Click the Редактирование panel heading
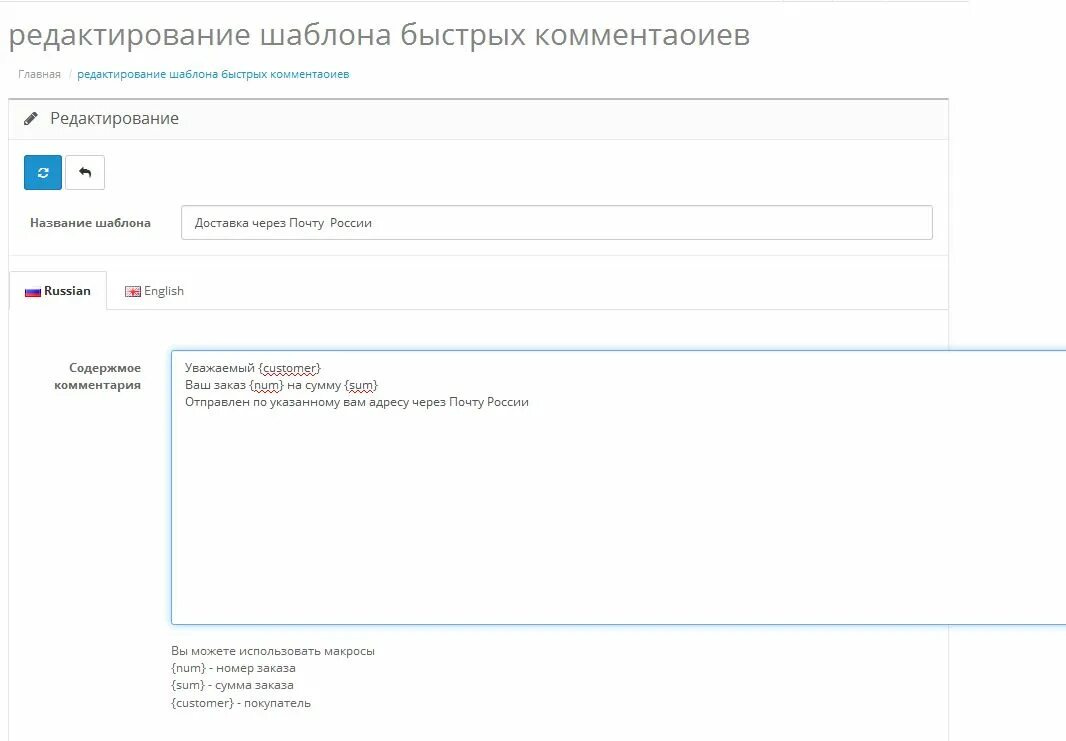1066x741 pixels. (x=114, y=118)
